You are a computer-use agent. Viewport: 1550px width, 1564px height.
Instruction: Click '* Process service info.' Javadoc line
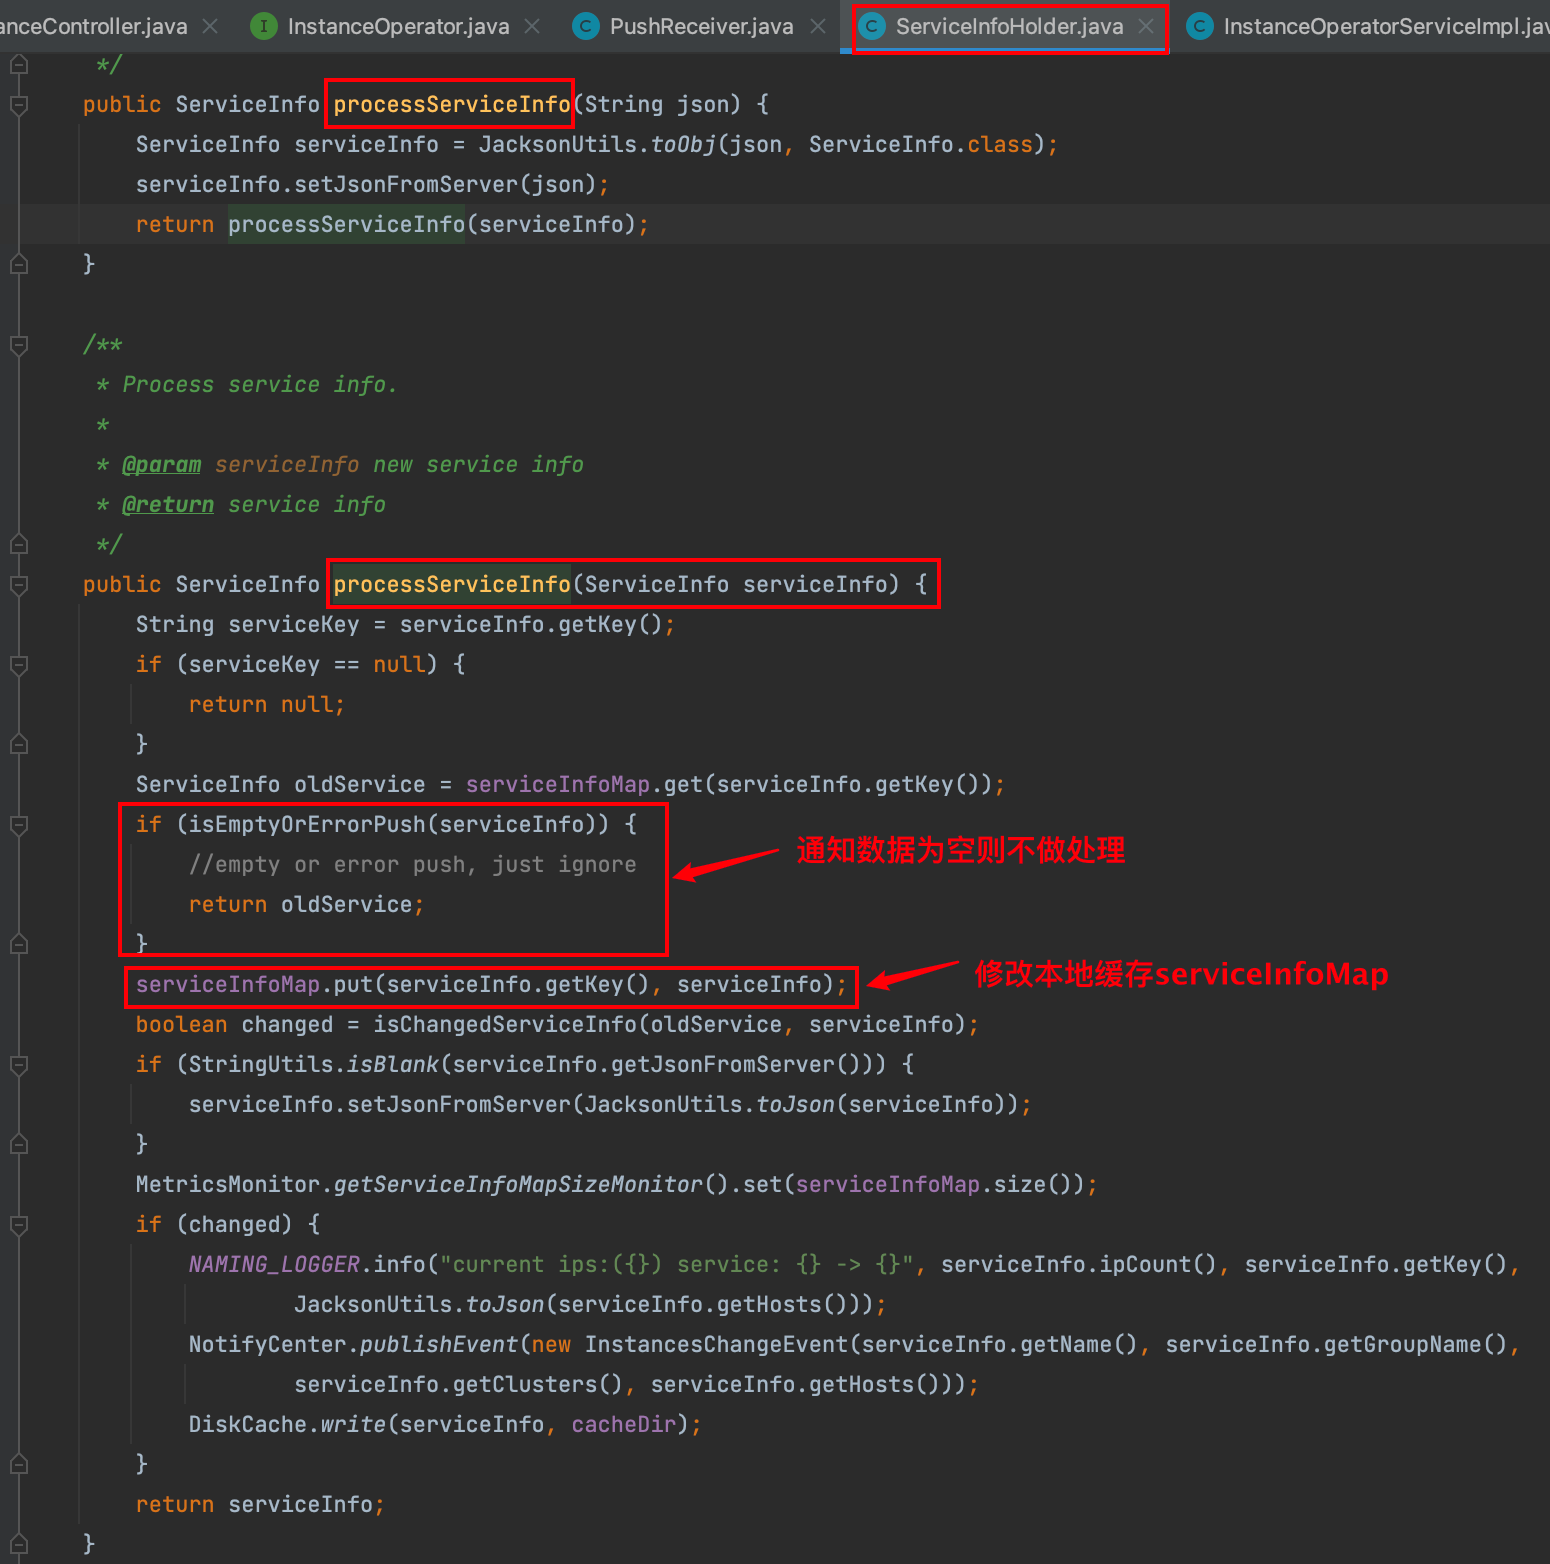(x=247, y=384)
